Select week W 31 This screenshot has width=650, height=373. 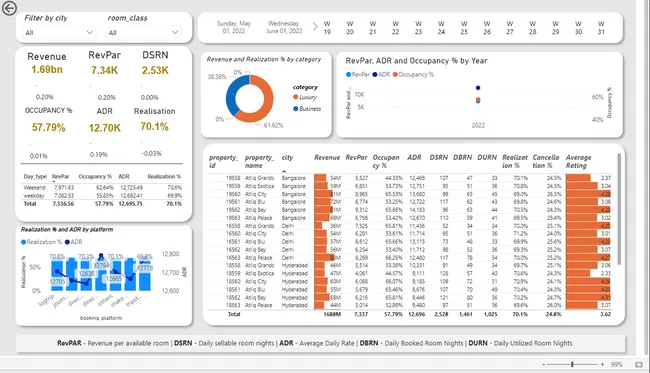tap(601, 28)
